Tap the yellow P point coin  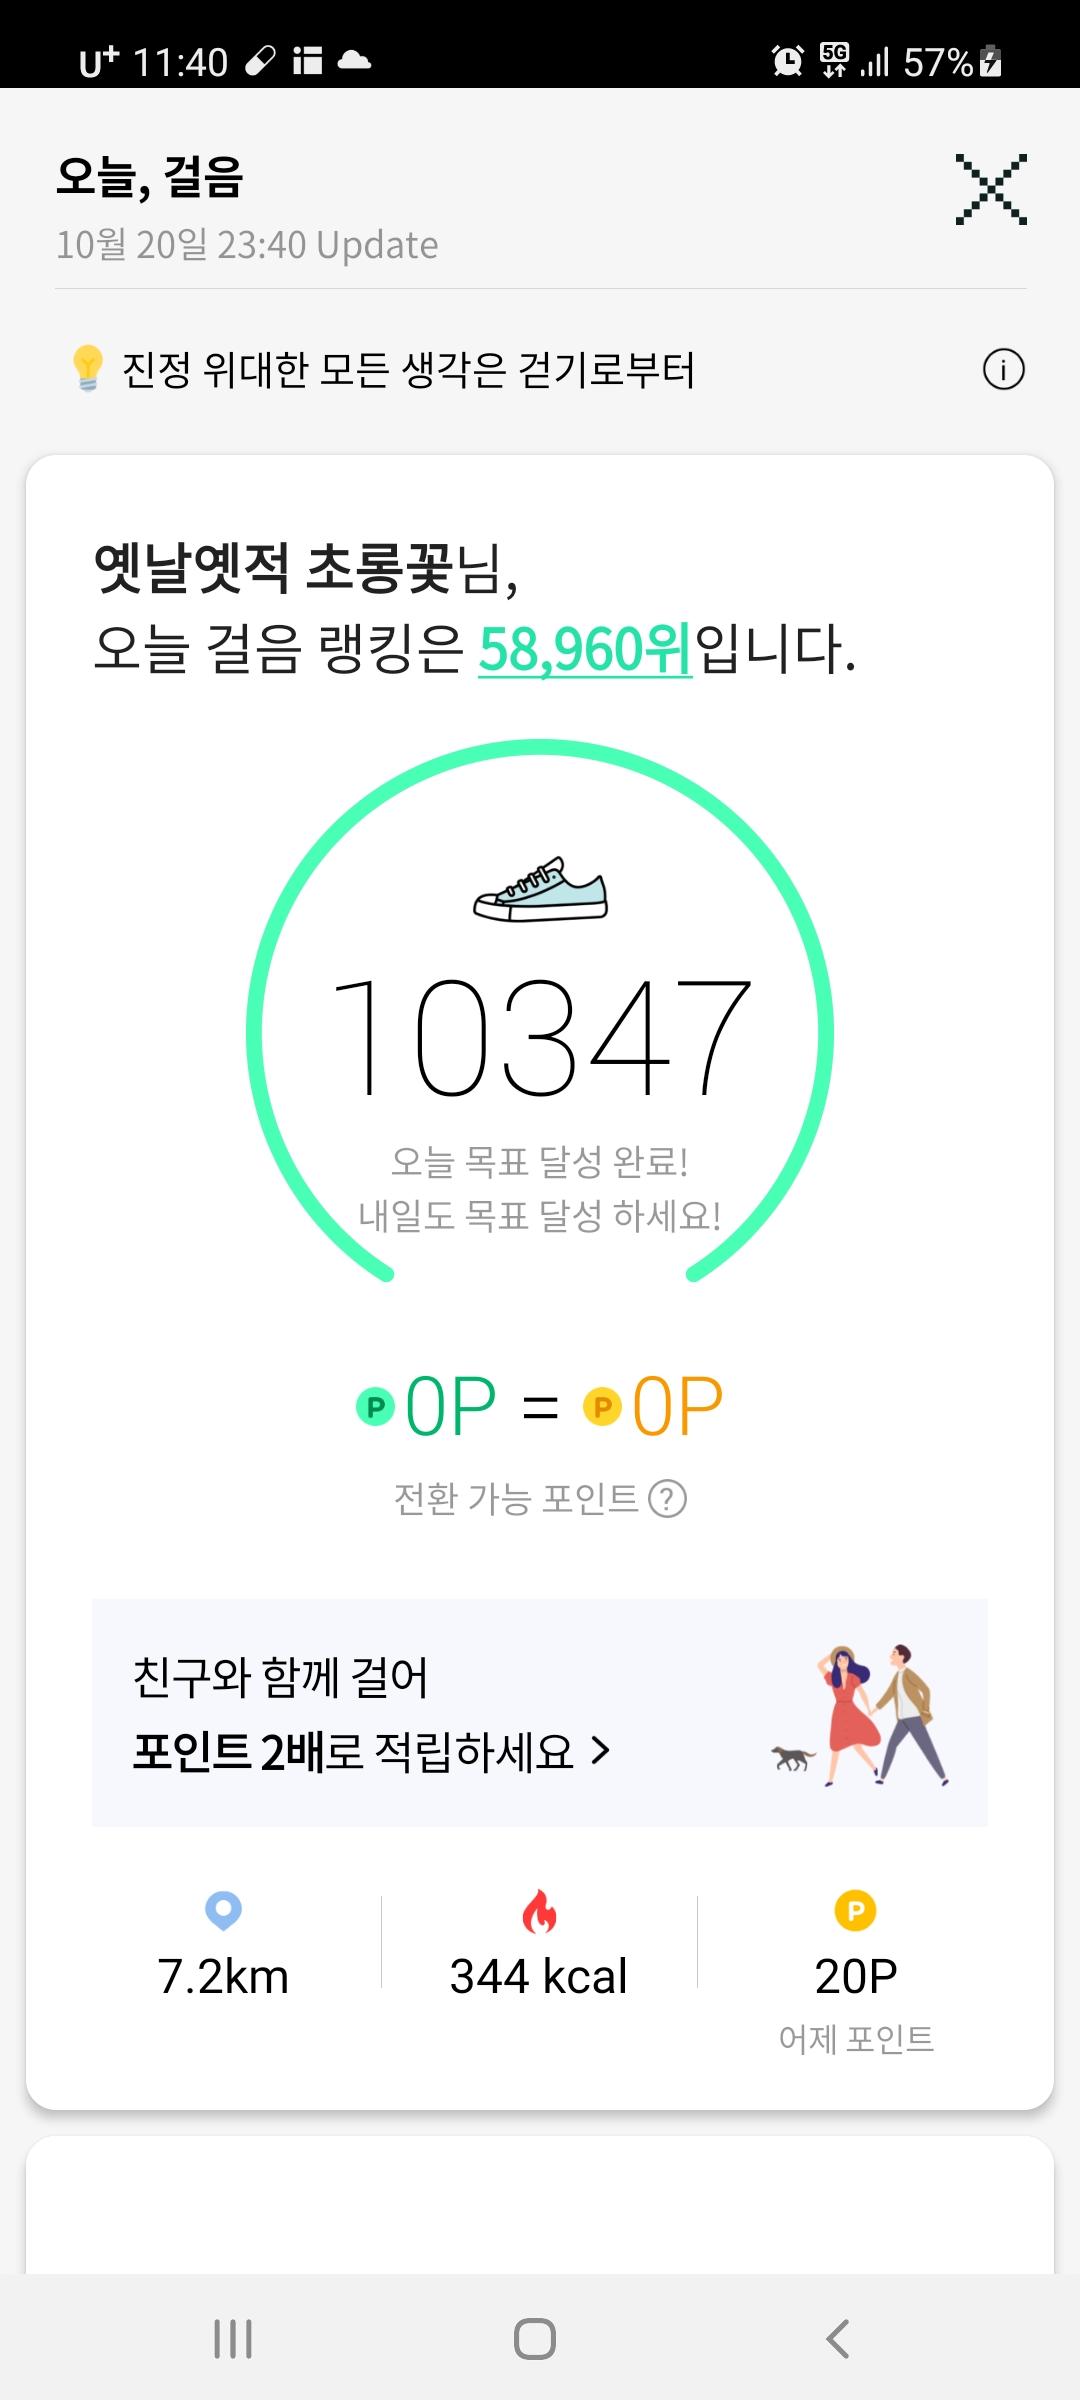point(602,1408)
